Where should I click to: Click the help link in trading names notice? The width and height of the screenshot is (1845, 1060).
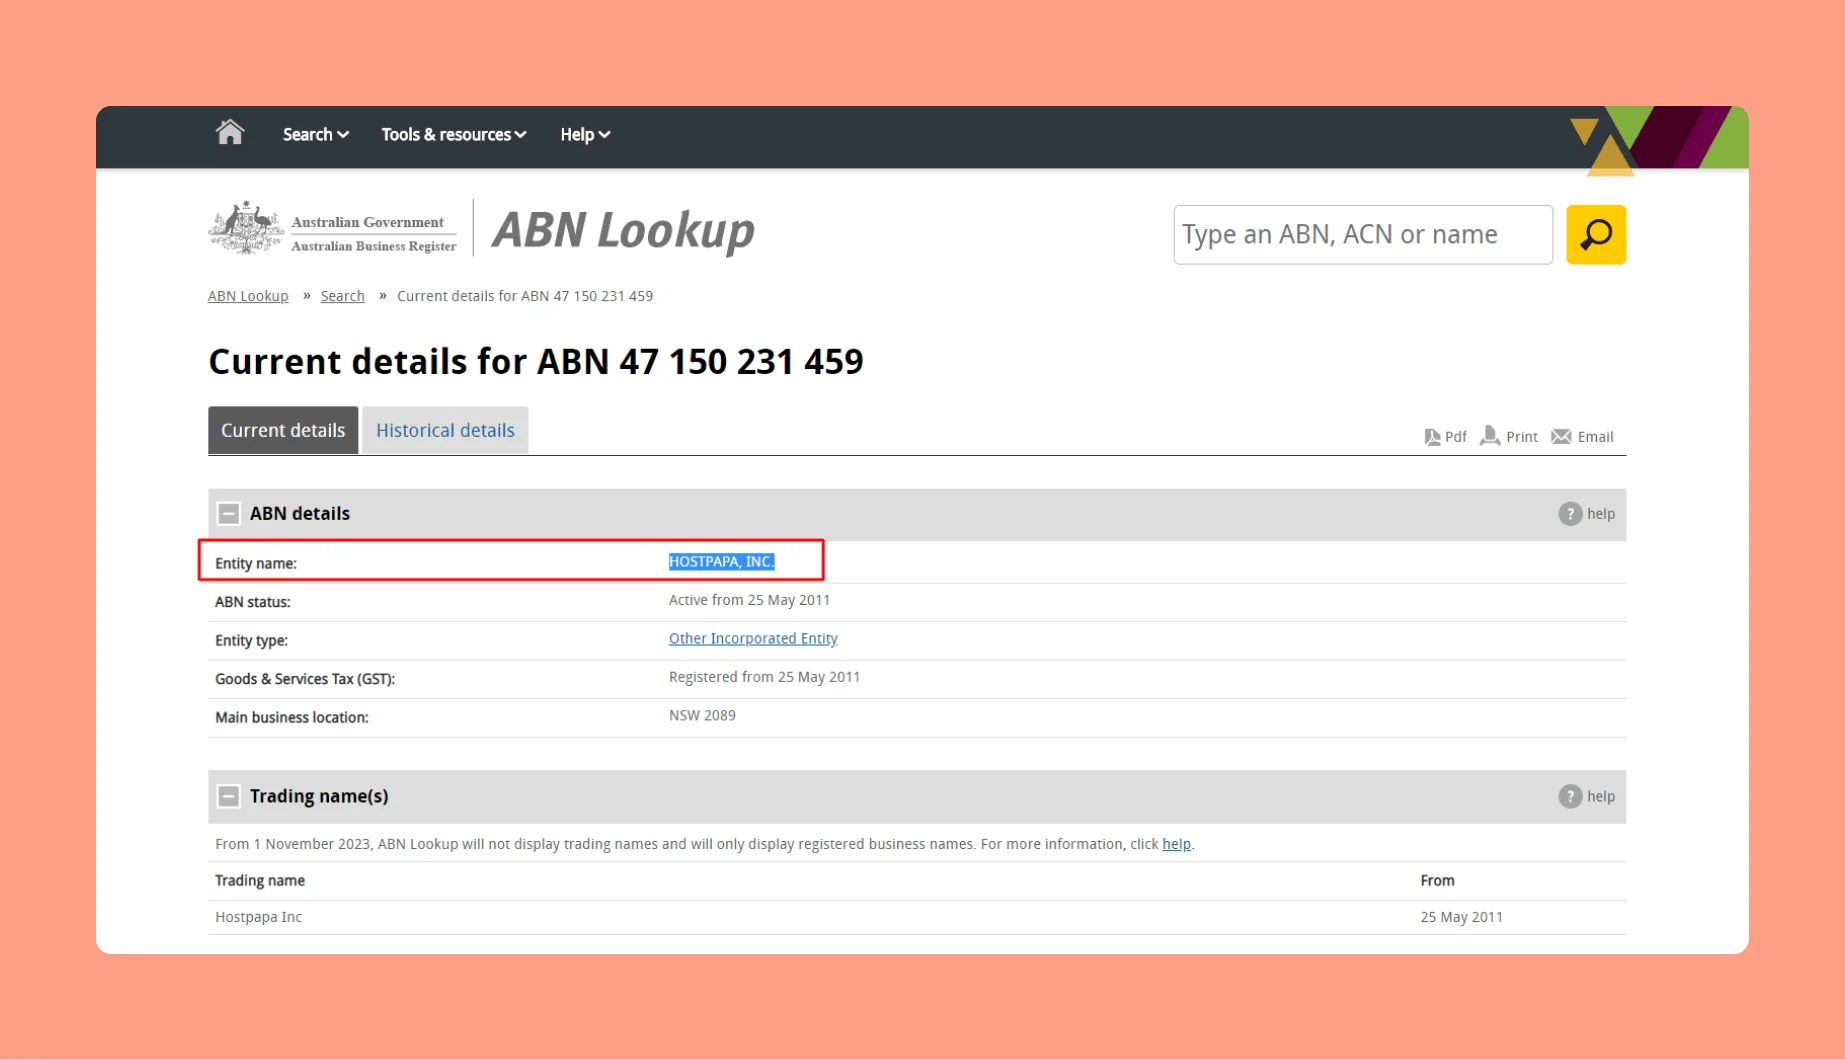(1176, 844)
